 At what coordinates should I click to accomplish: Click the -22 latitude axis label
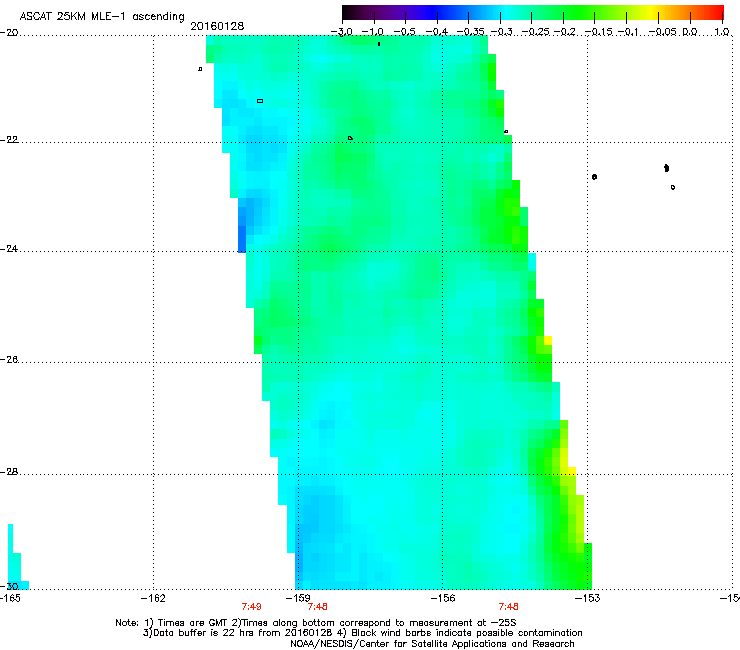9,140
